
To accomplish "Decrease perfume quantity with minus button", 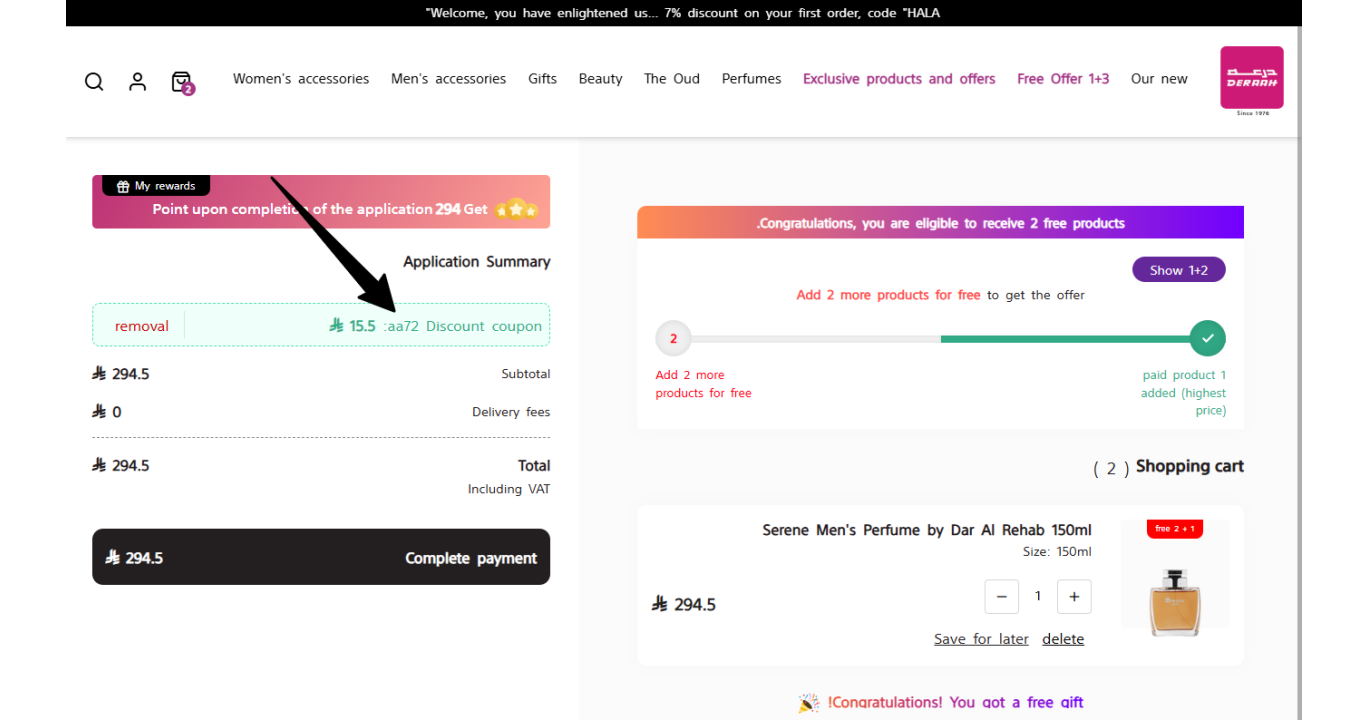I will 1001,596.
